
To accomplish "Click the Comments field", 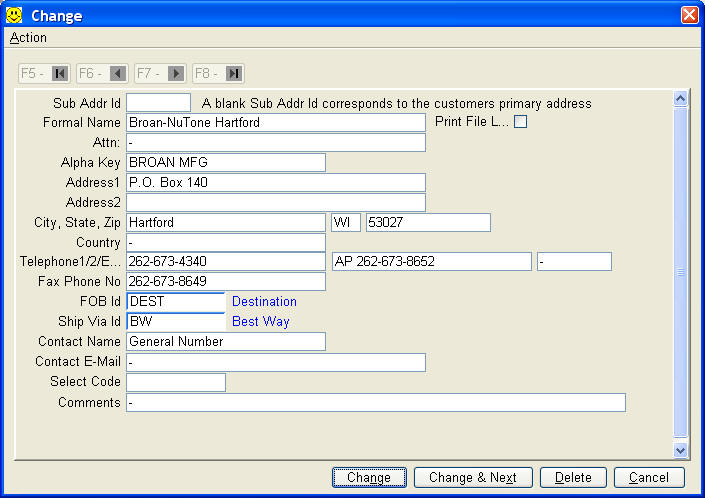I will pos(376,402).
